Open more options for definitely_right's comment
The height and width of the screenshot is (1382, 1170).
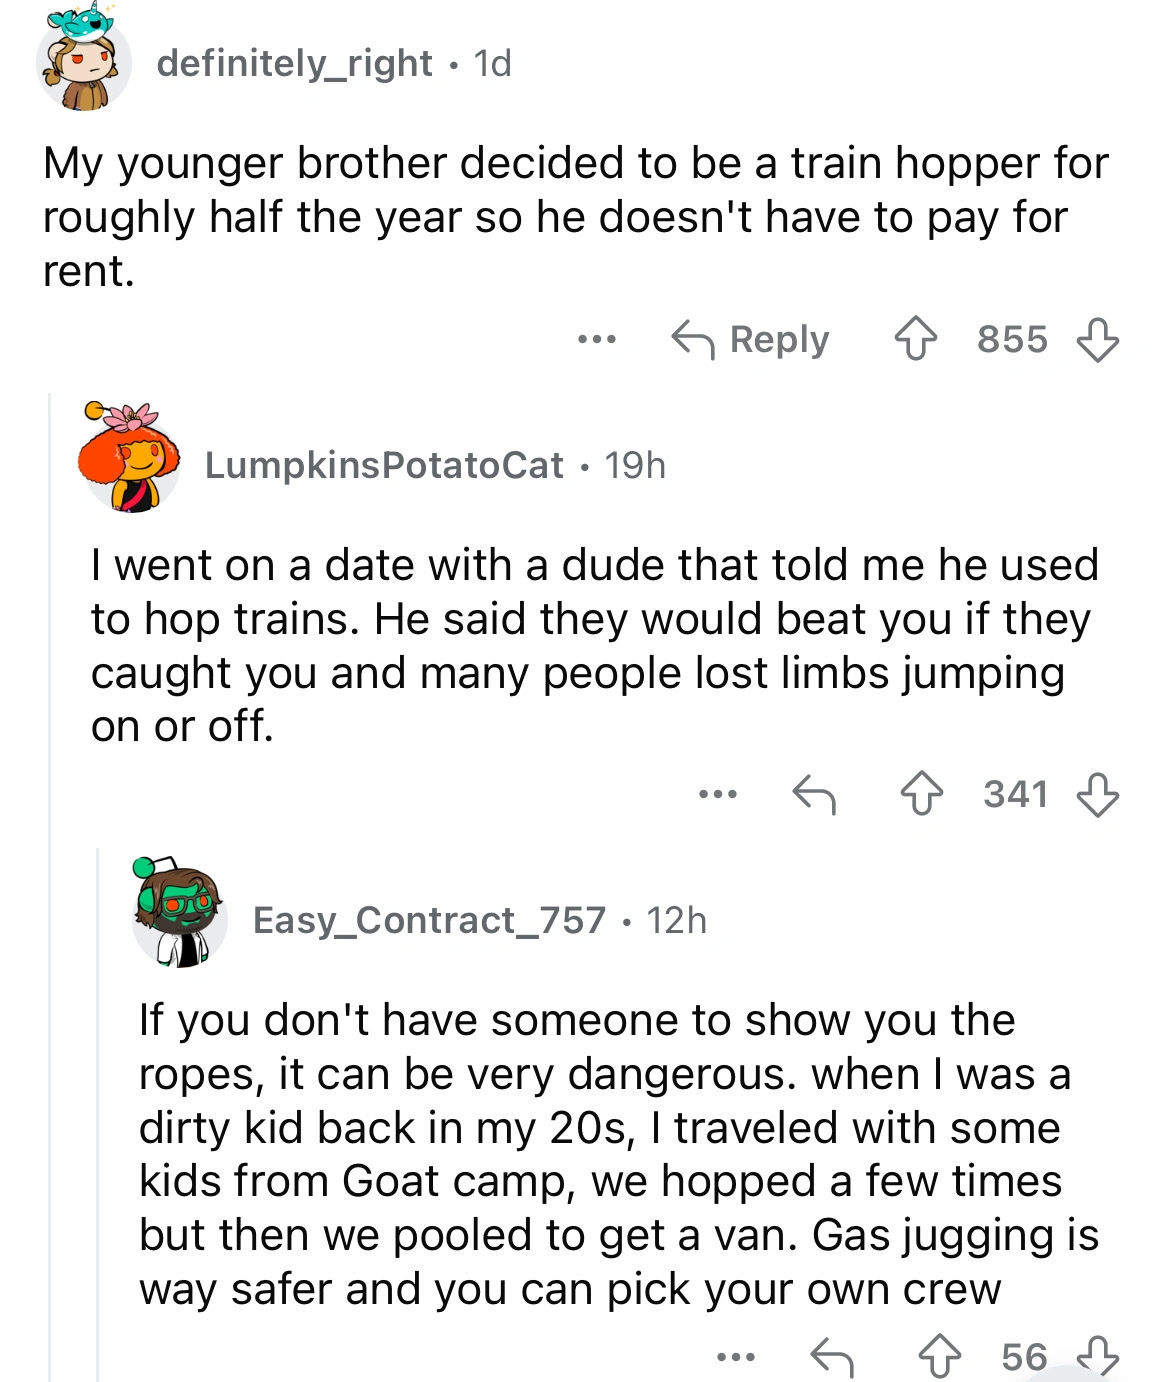[x=597, y=340]
